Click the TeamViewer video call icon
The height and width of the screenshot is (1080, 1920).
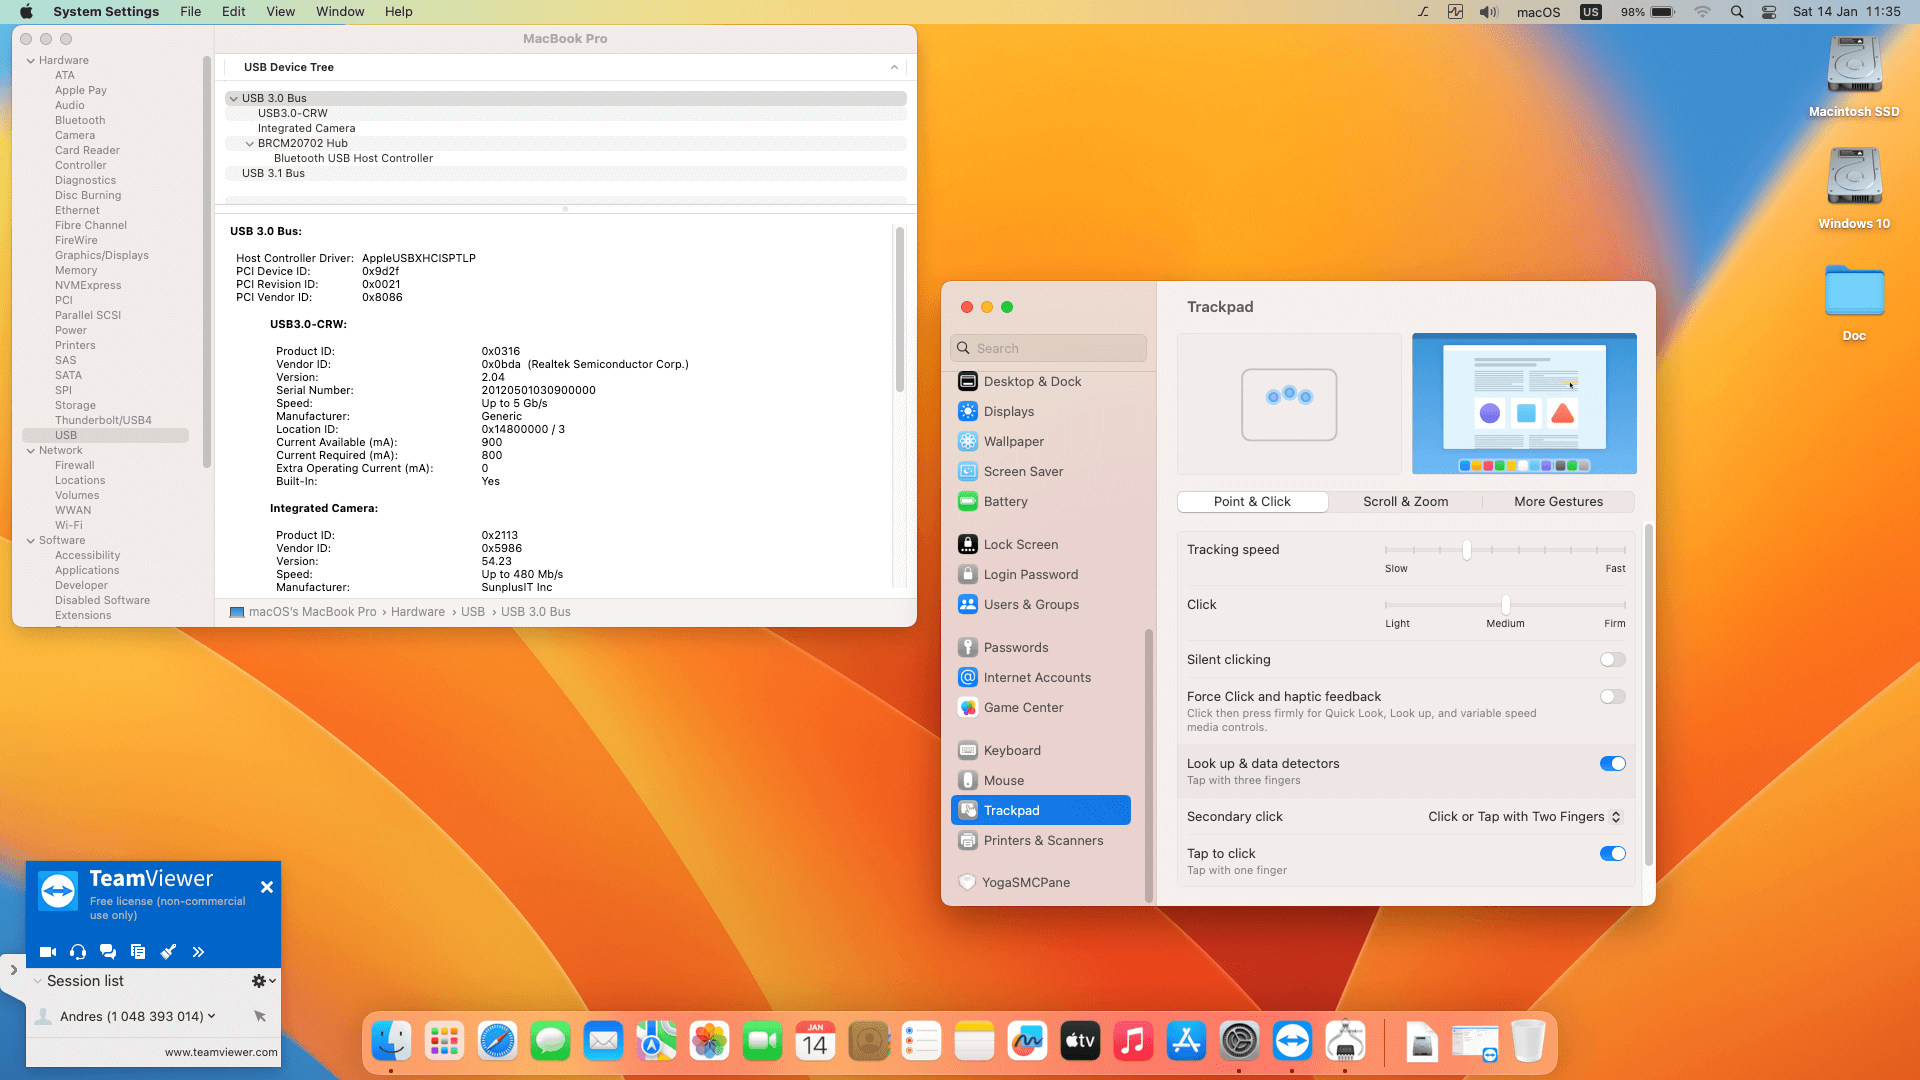coord(47,952)
